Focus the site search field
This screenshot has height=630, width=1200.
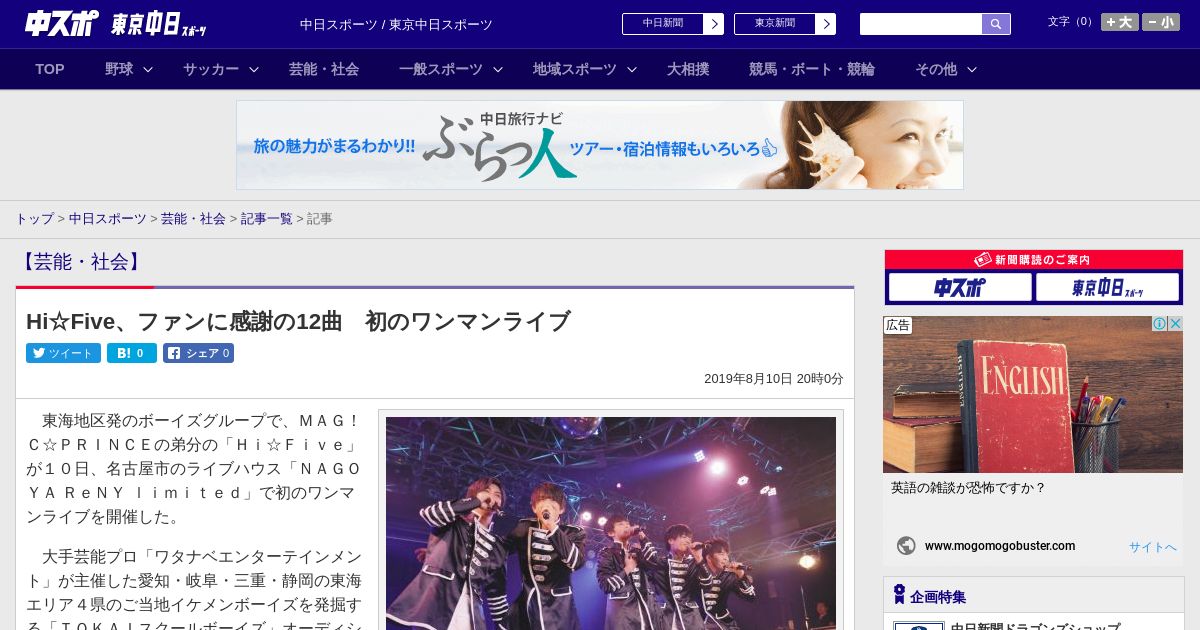[921, 24]
